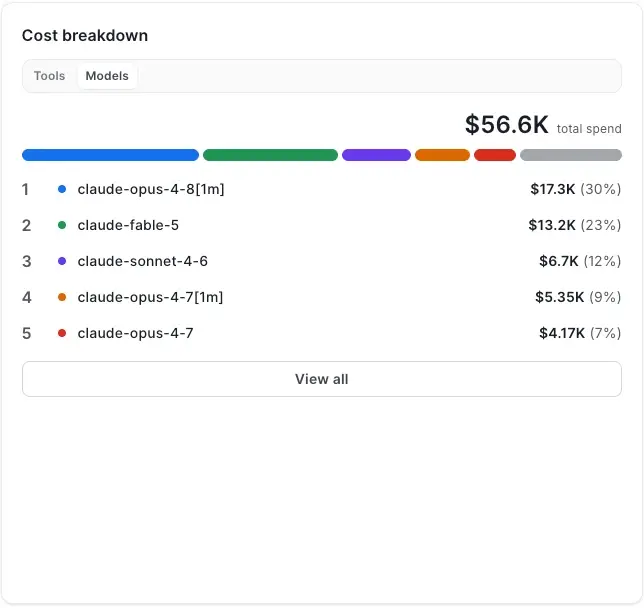Click rank number 1 in the list
This screenshot has height=608, width=644.
point(25,189)
